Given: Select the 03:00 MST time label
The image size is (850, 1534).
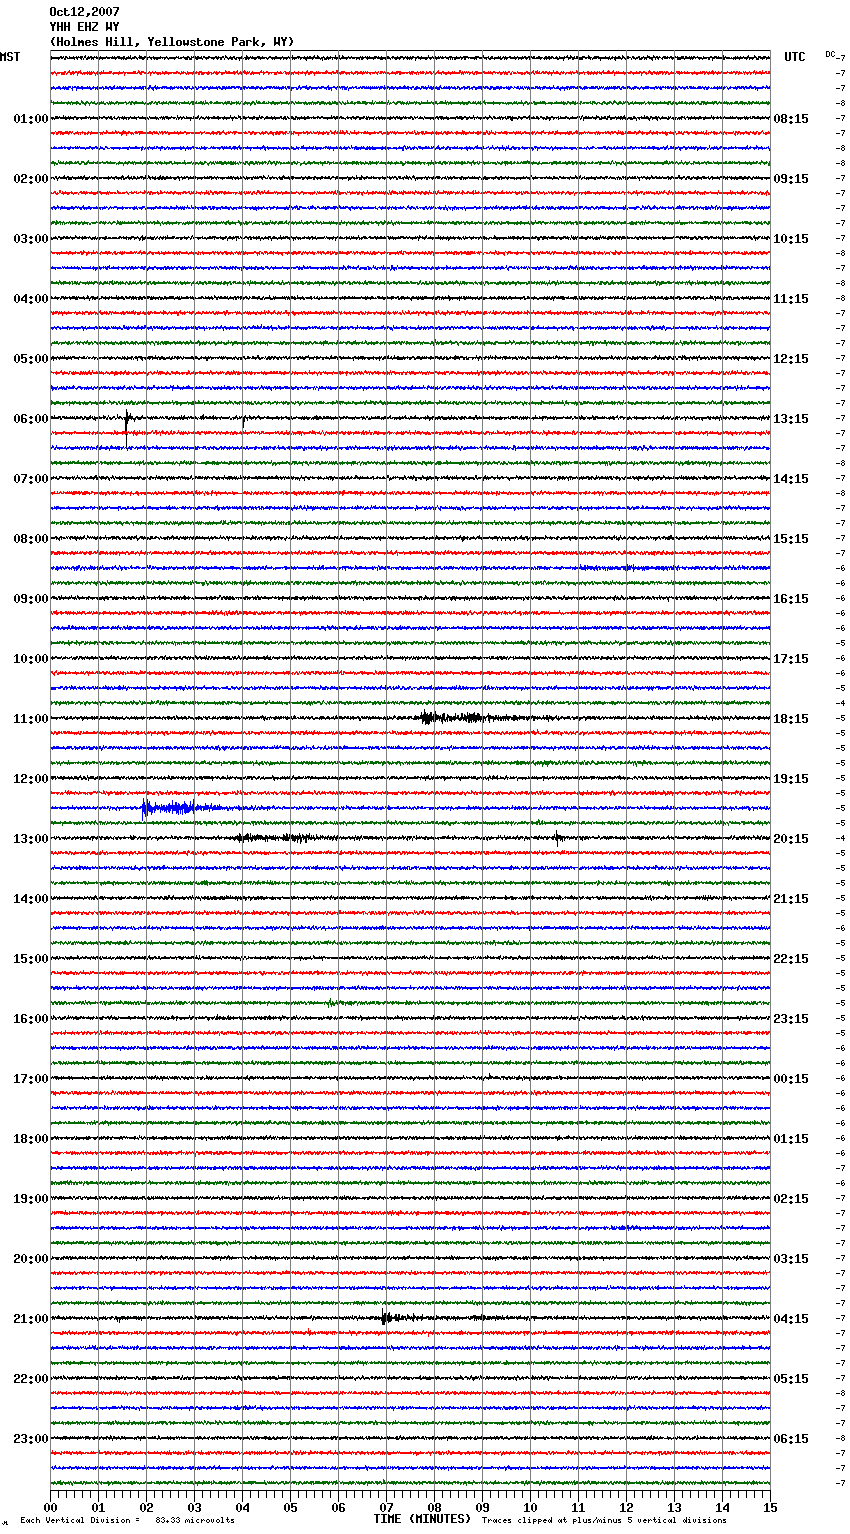Looking at the screenshot, I should (x=31, y=239).
